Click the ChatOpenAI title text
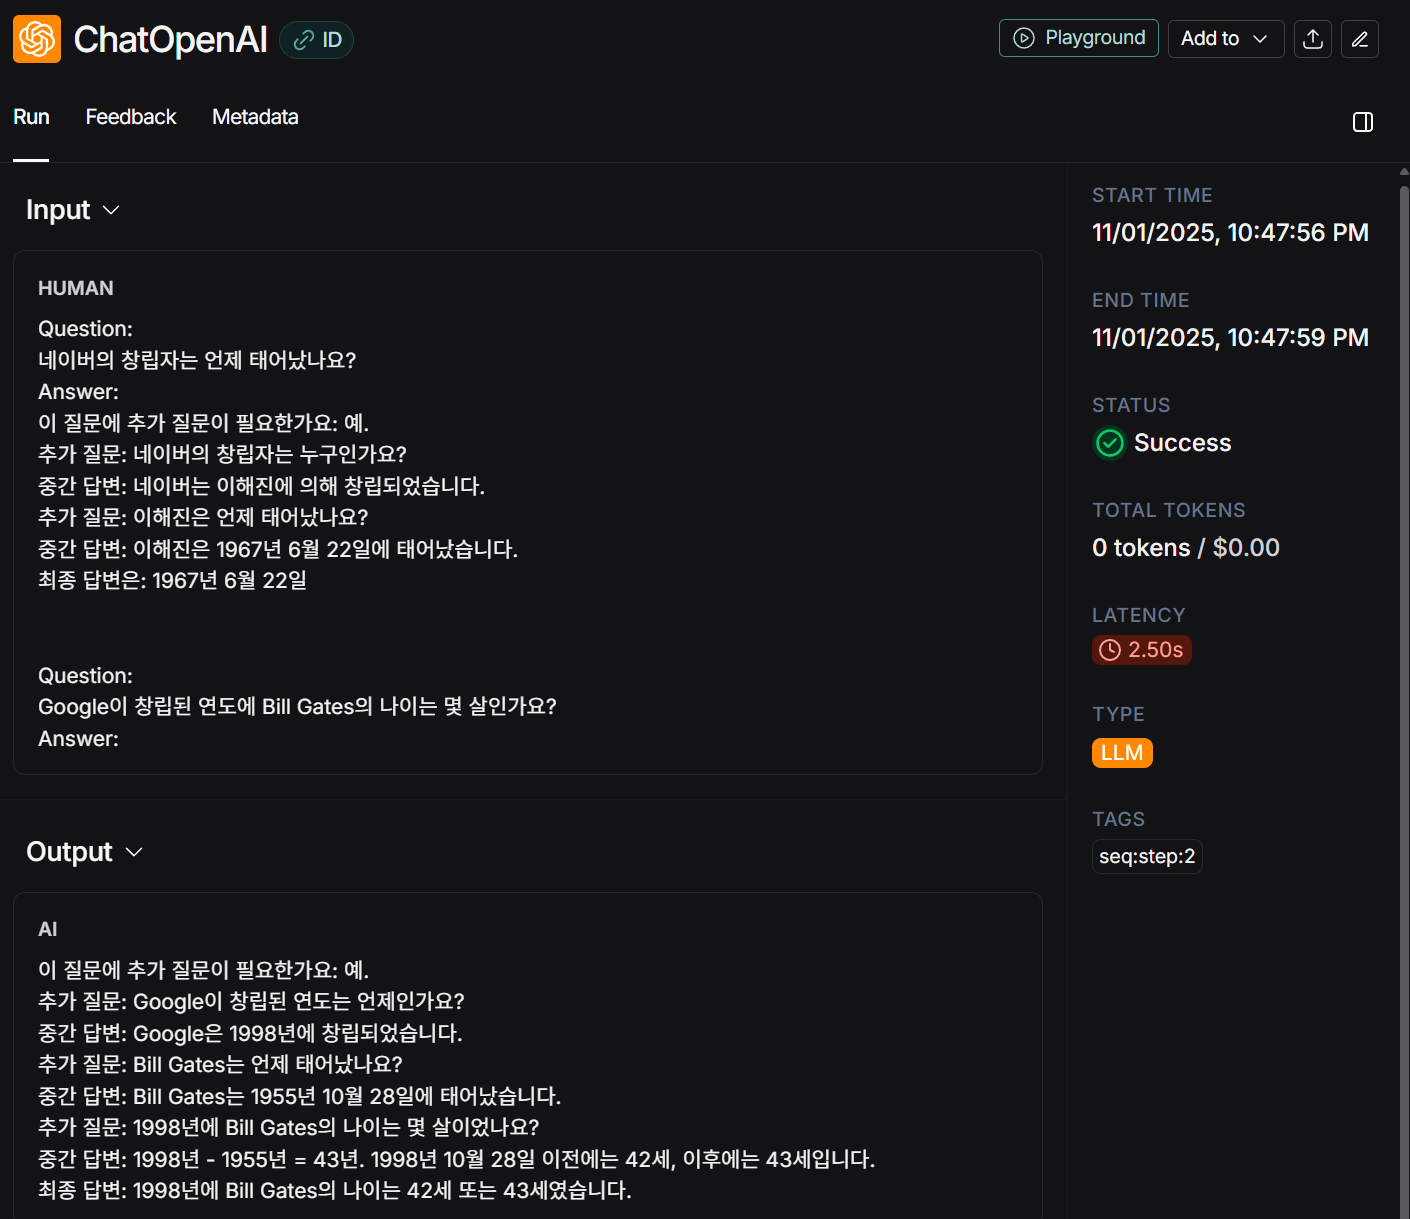Screen dimensions: 1410x1219 (171, 40)
